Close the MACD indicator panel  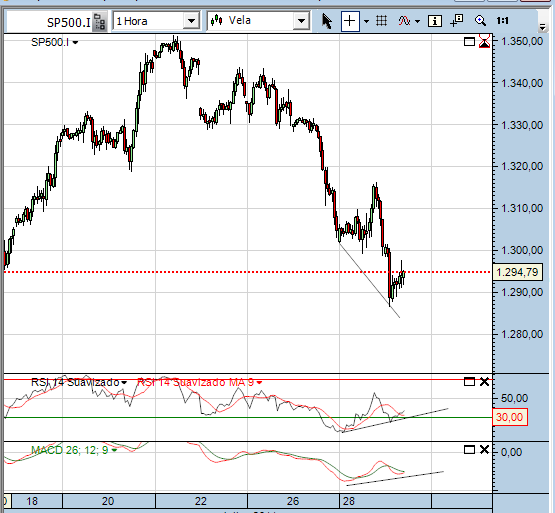(484, 450)
